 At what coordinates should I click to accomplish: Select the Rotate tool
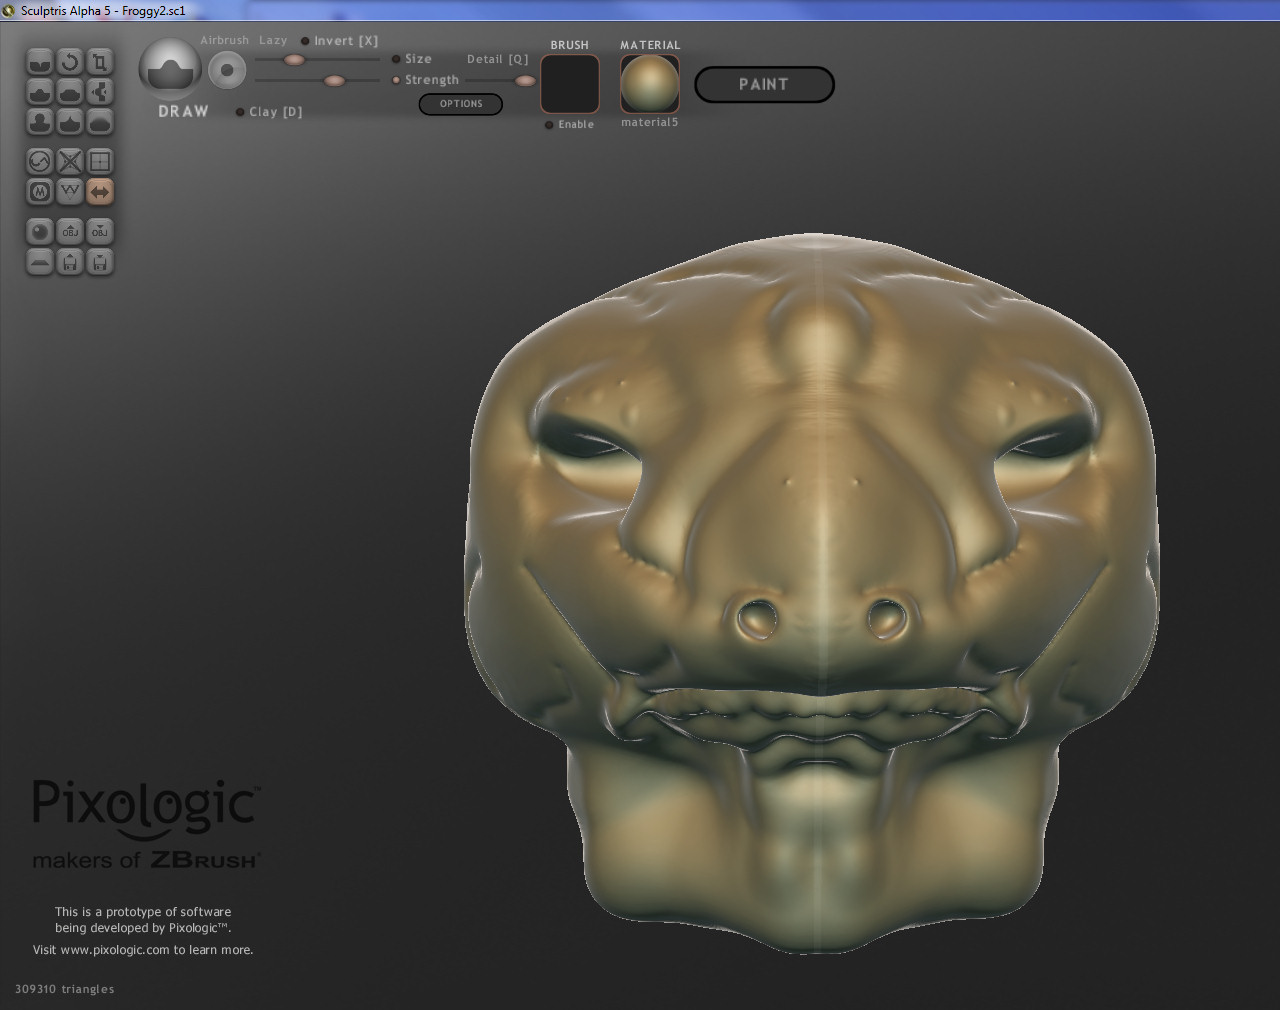pos(70,62)
